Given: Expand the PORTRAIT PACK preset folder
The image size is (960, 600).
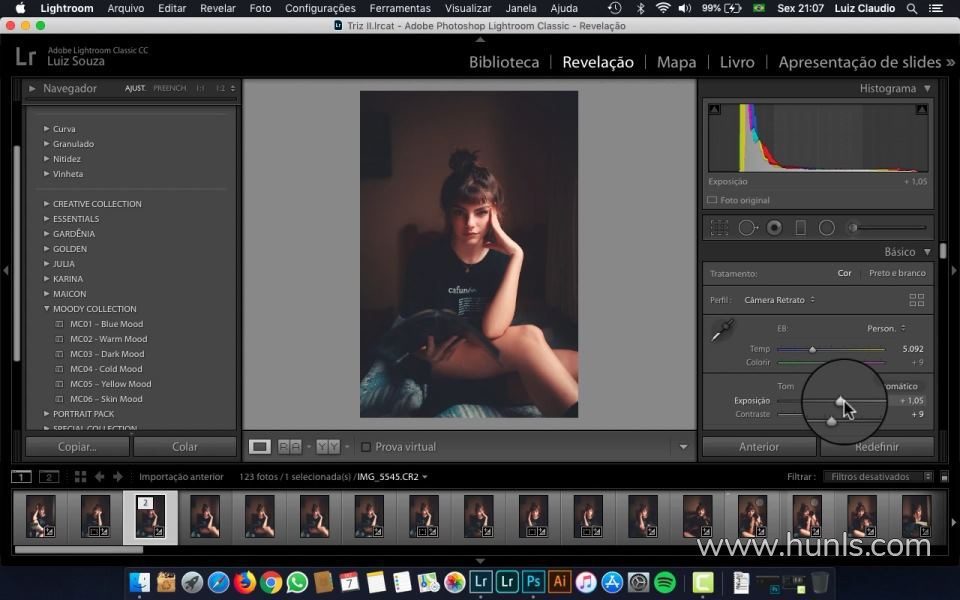Looking at the screenshot, I should [83, 414].
